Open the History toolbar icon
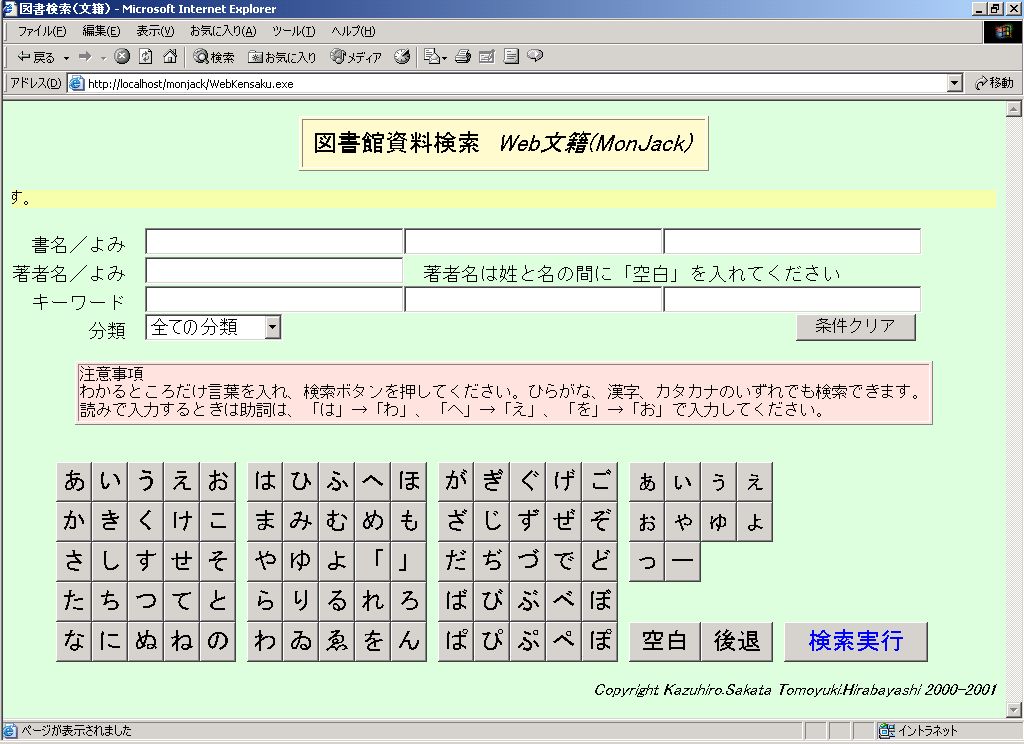 pos(402,57)
